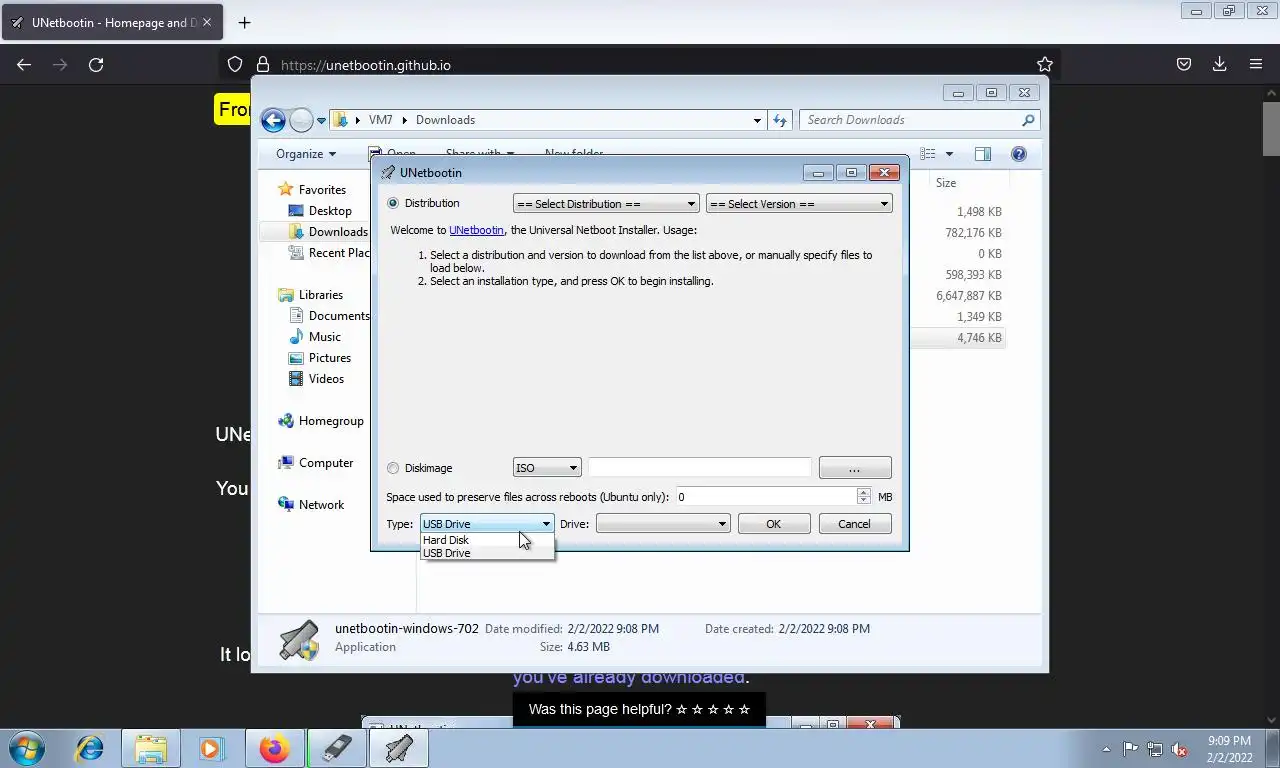Click the site security padlock icon
This screenshot has height=768, width=1280.
263,64
